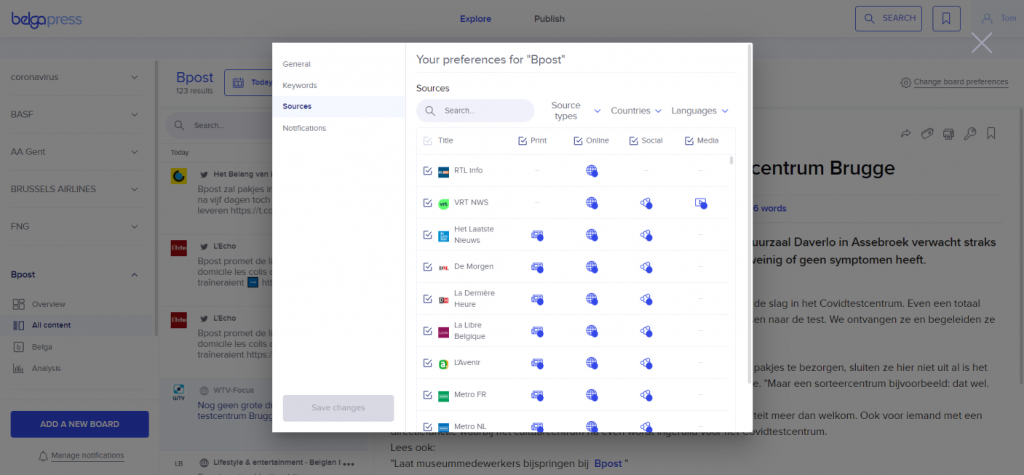Close the preferences dialog with X
Image resolution: width=1024 pixels, height=475 pixels.
point(981,42)
